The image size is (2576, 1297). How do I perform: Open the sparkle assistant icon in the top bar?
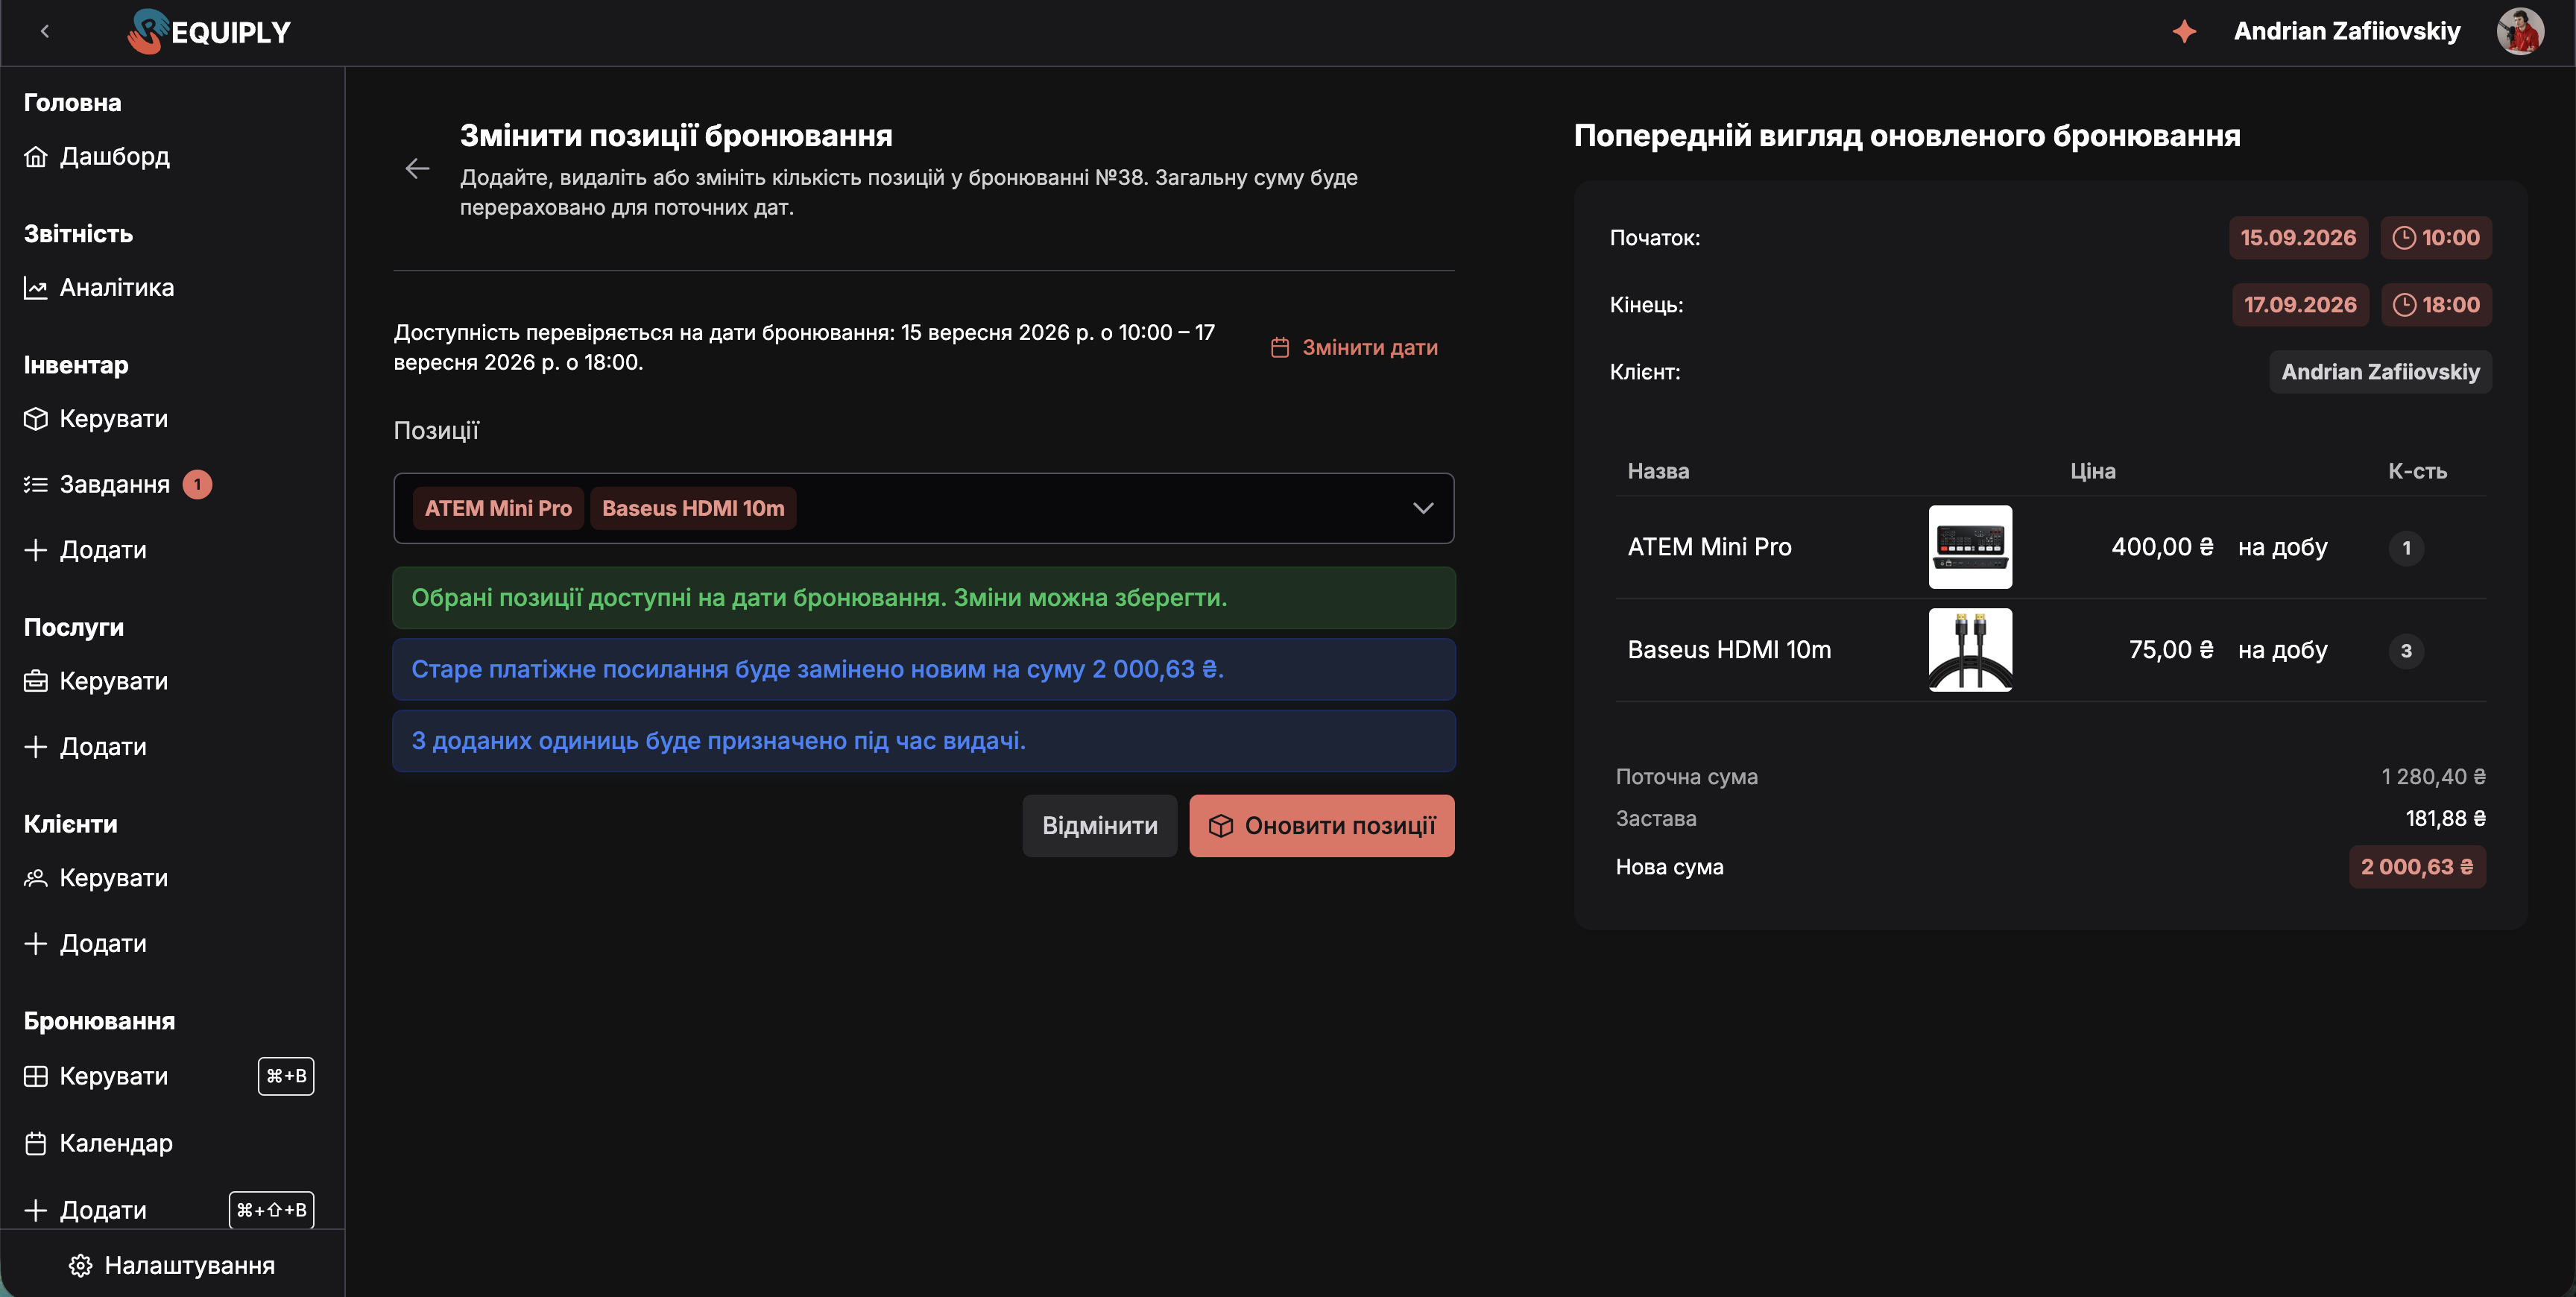click(2184, 32)
